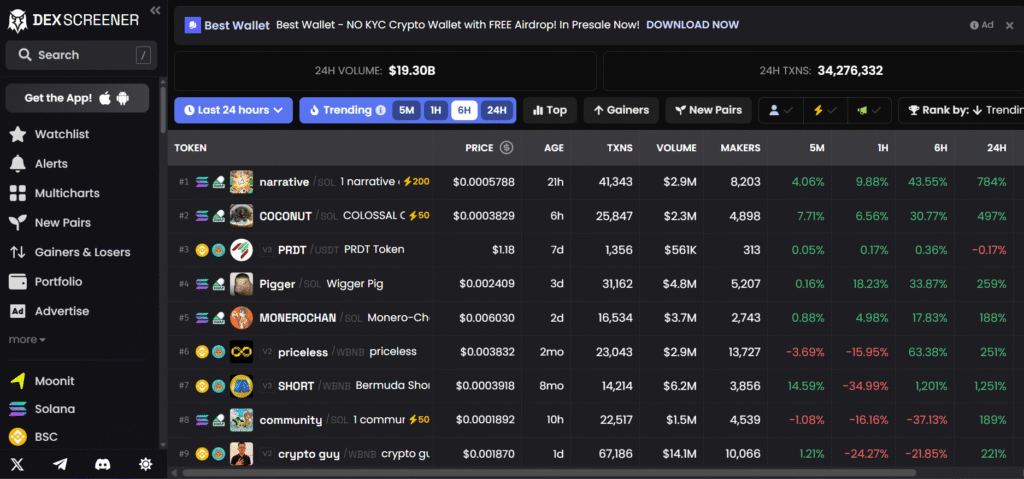Open Gainers & Losers arrows icon
The height and width of the screenshot is (479, 1024).
(17, 252)
